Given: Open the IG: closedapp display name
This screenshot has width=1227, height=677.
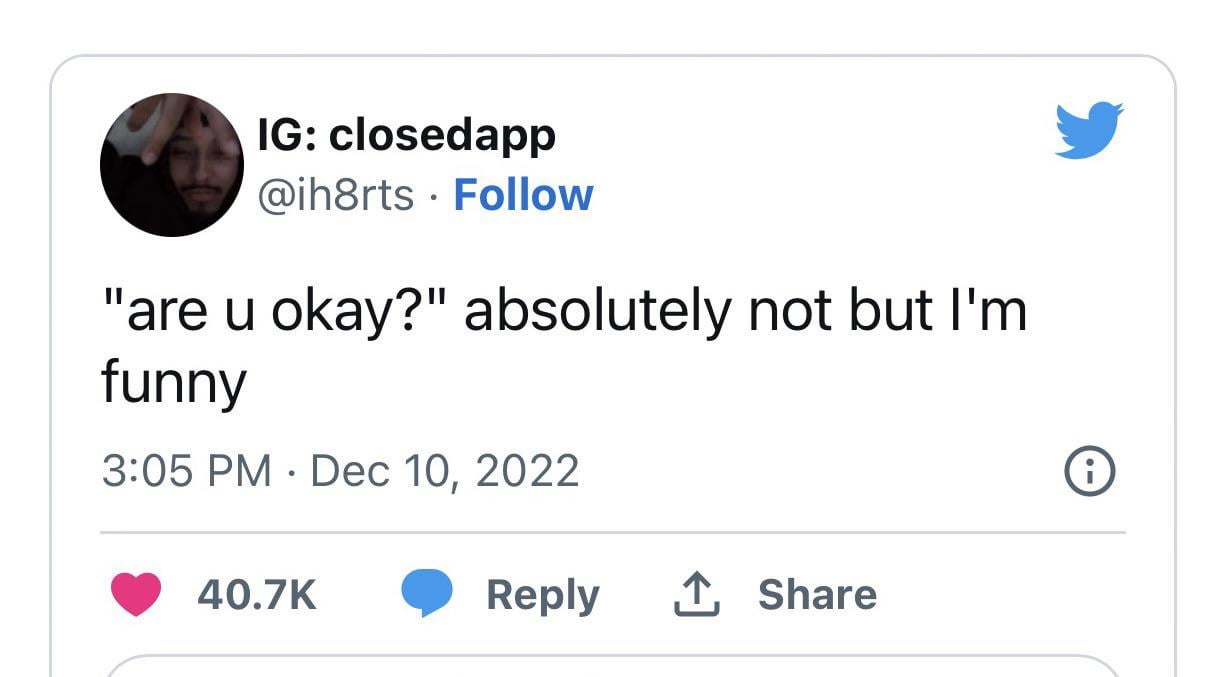Looking at the screenshot, I should (406, 134).
